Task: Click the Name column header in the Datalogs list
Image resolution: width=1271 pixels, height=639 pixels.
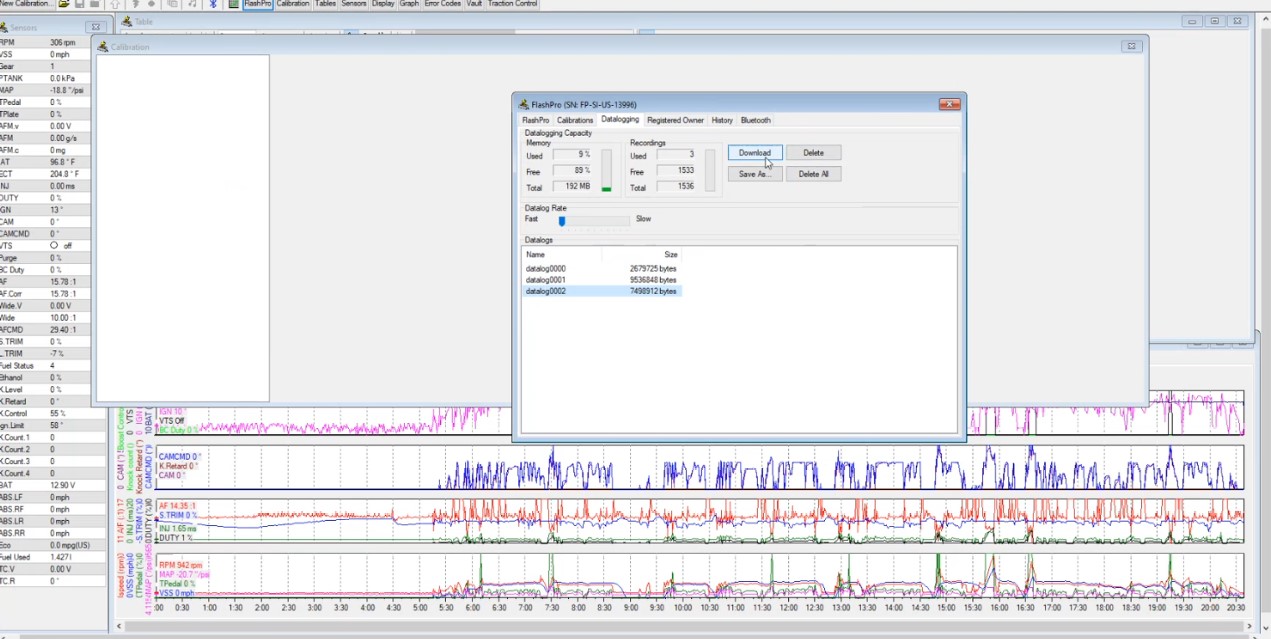Action: coord(561,255)
